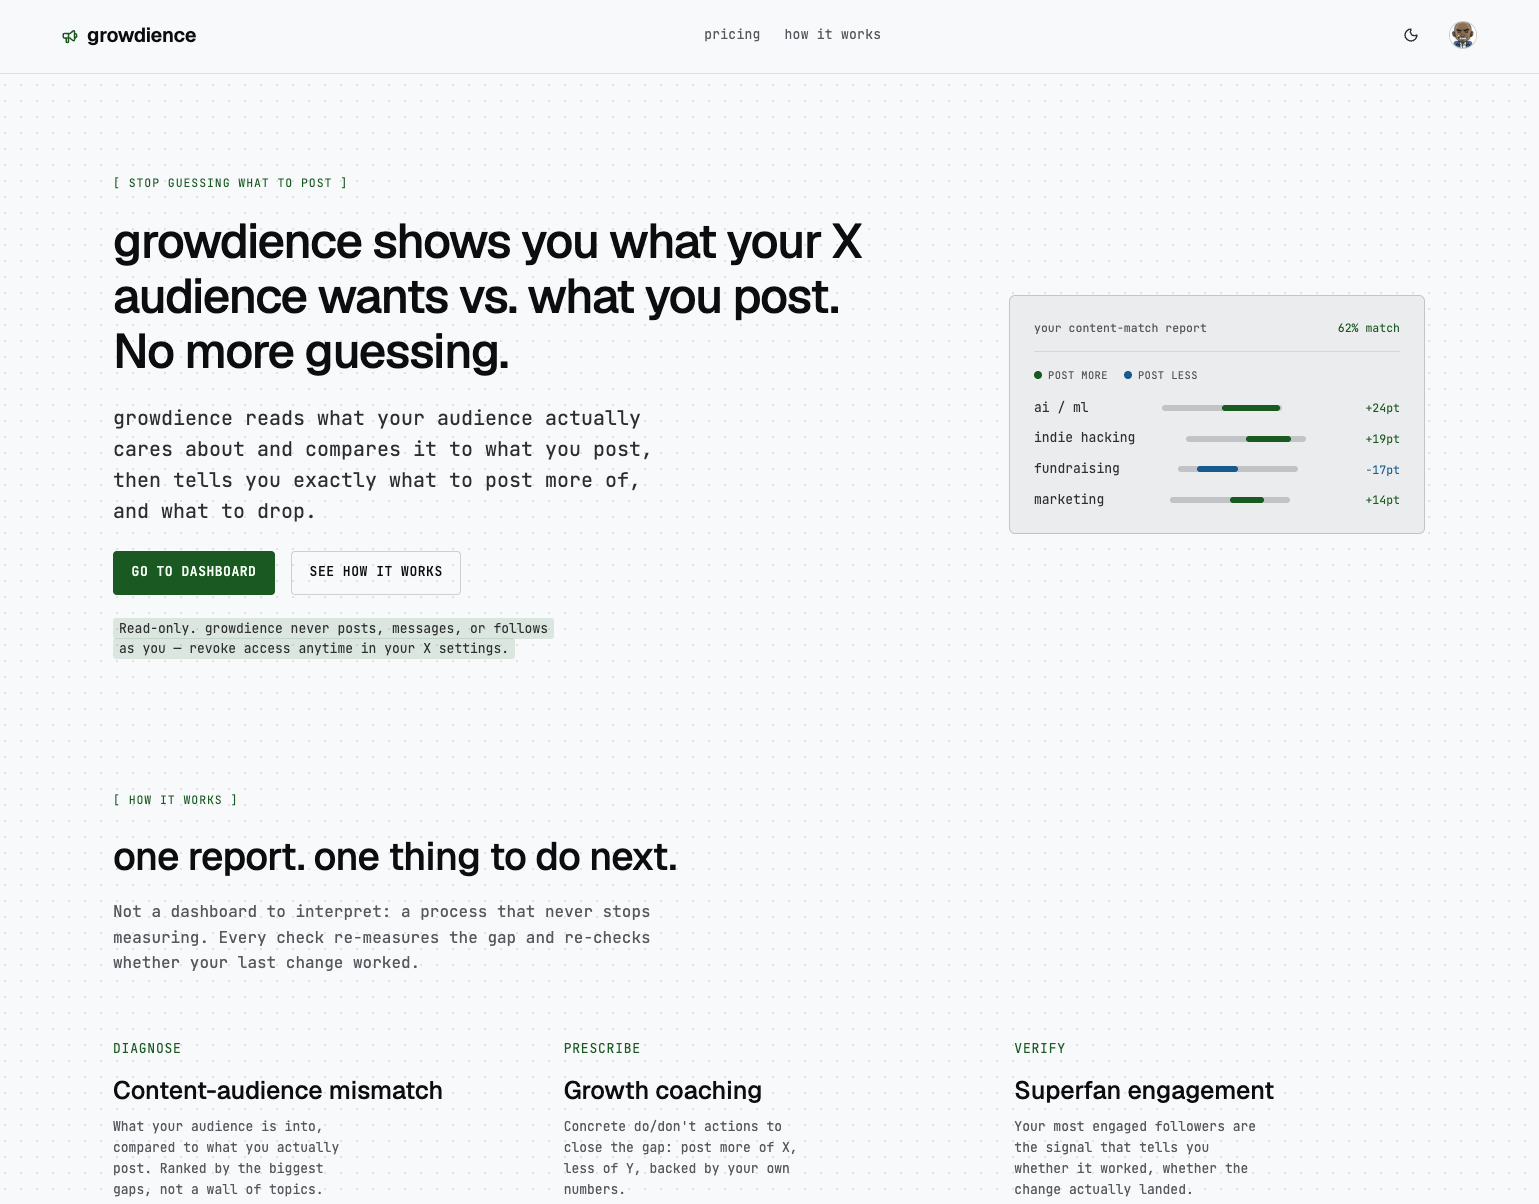
Task: Click the +19pt value for indie hacking
Action: tap(1382, 439)
